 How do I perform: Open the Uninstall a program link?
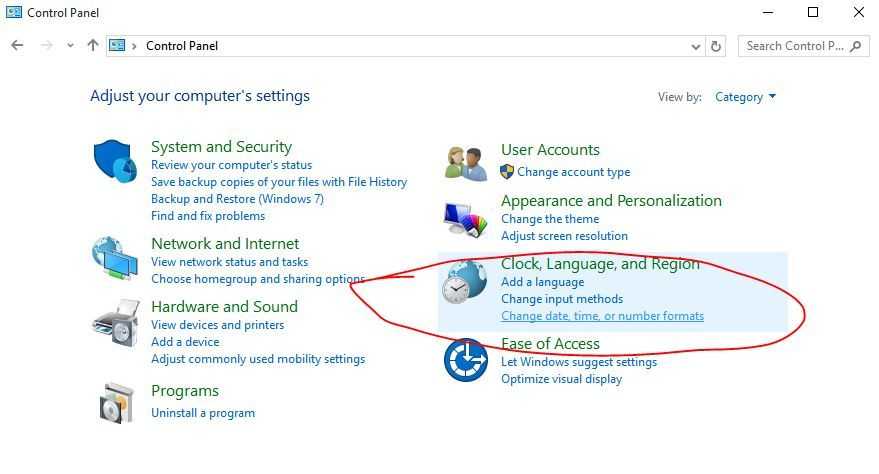tap(203, 413)
